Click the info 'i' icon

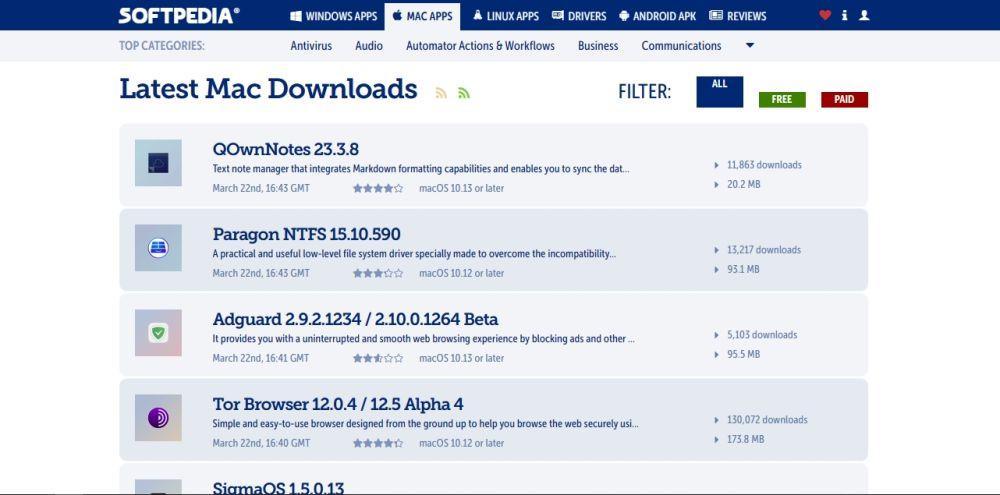[844, 15]
